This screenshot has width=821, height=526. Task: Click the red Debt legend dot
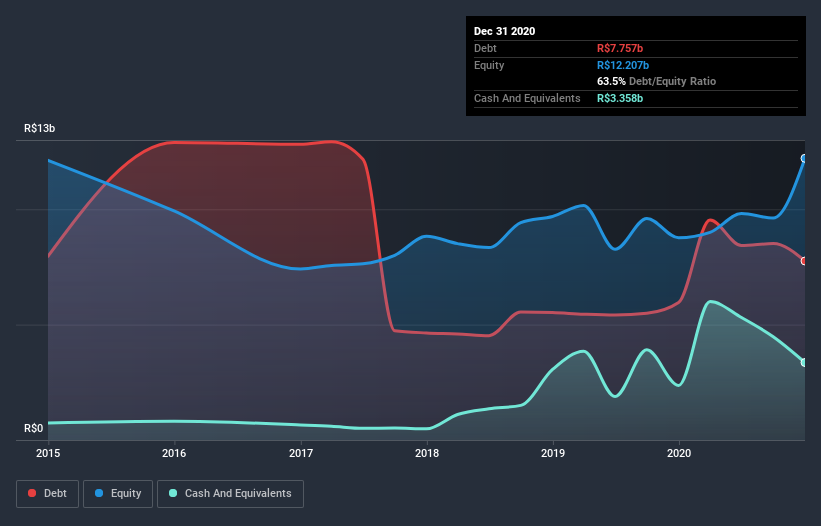[x=32, y=493]
